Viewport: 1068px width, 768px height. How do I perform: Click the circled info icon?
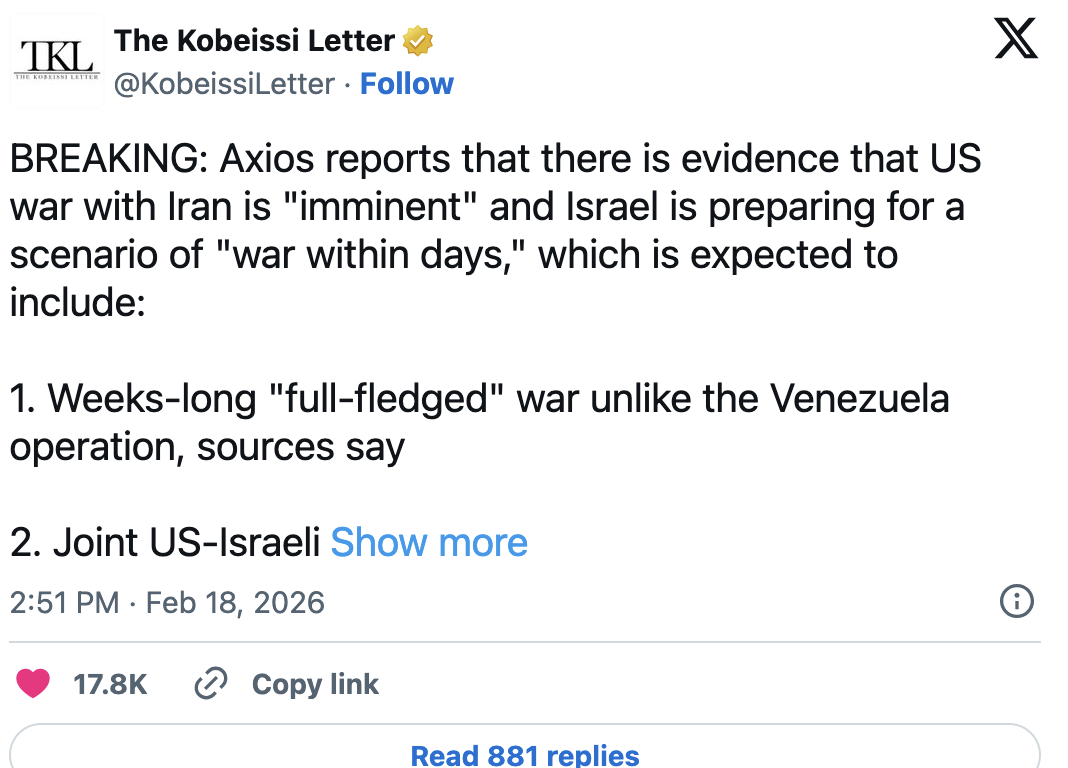1017,602
